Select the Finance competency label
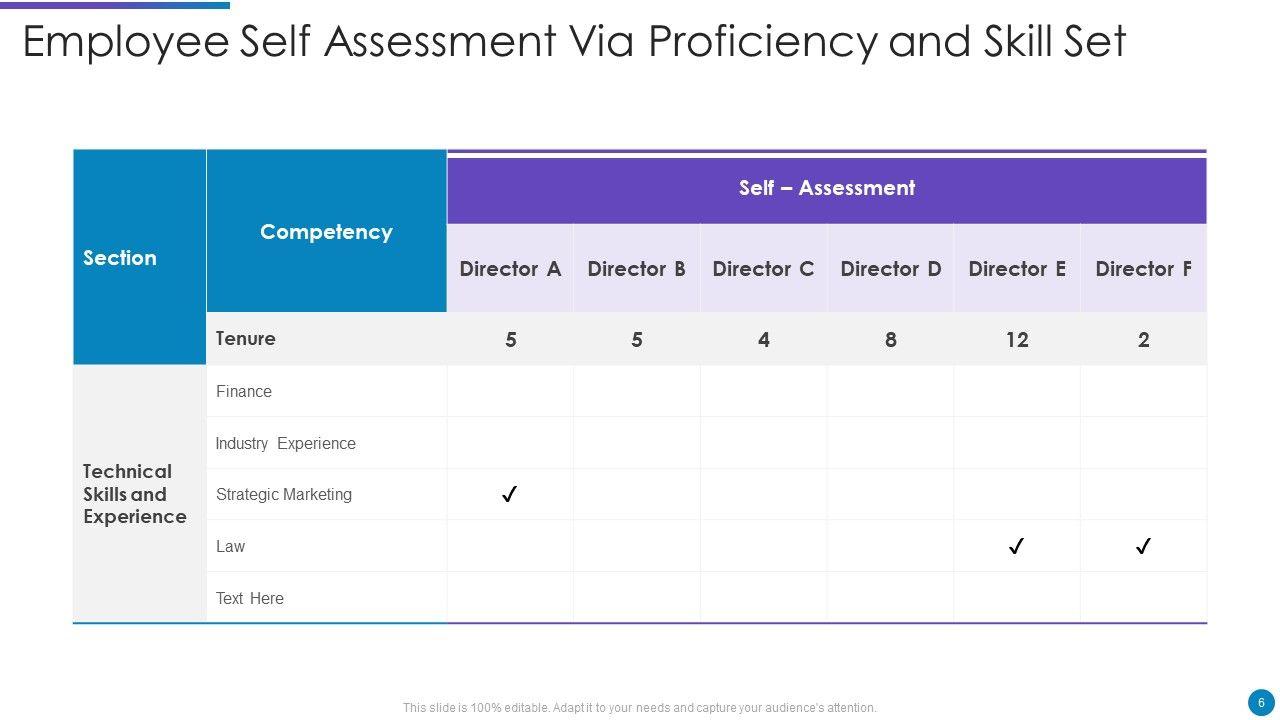The width and height of the screenshot is (1280, 720). tap(244, 392)
